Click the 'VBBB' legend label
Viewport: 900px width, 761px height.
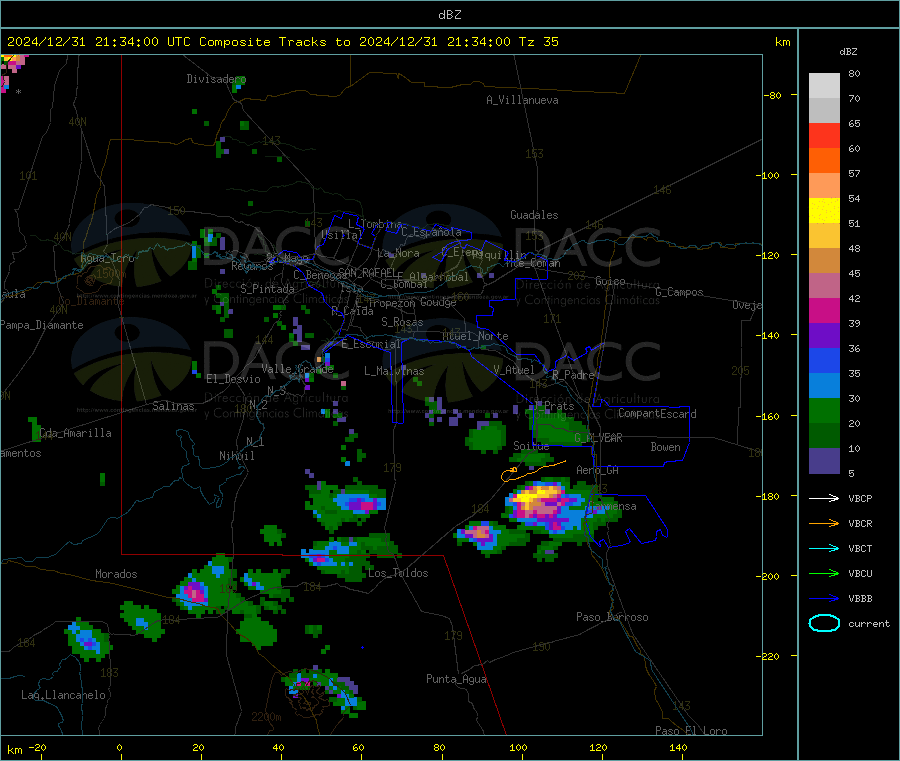[x=860, y=598]
